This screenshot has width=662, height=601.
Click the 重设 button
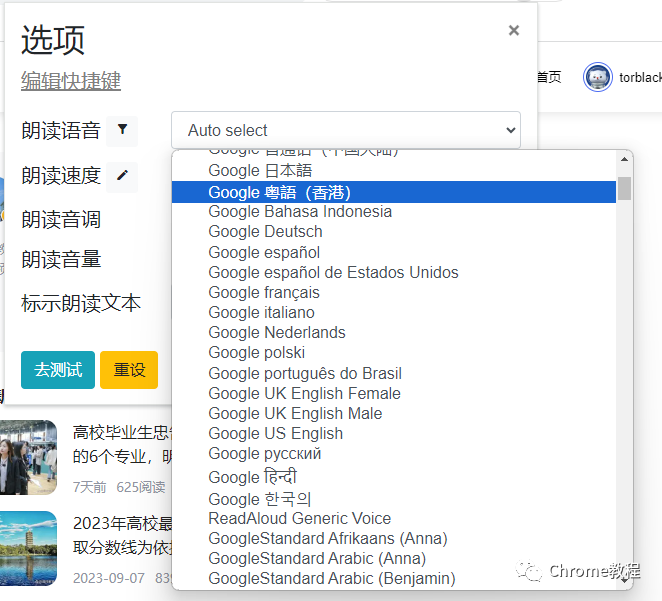click(129, 370)
